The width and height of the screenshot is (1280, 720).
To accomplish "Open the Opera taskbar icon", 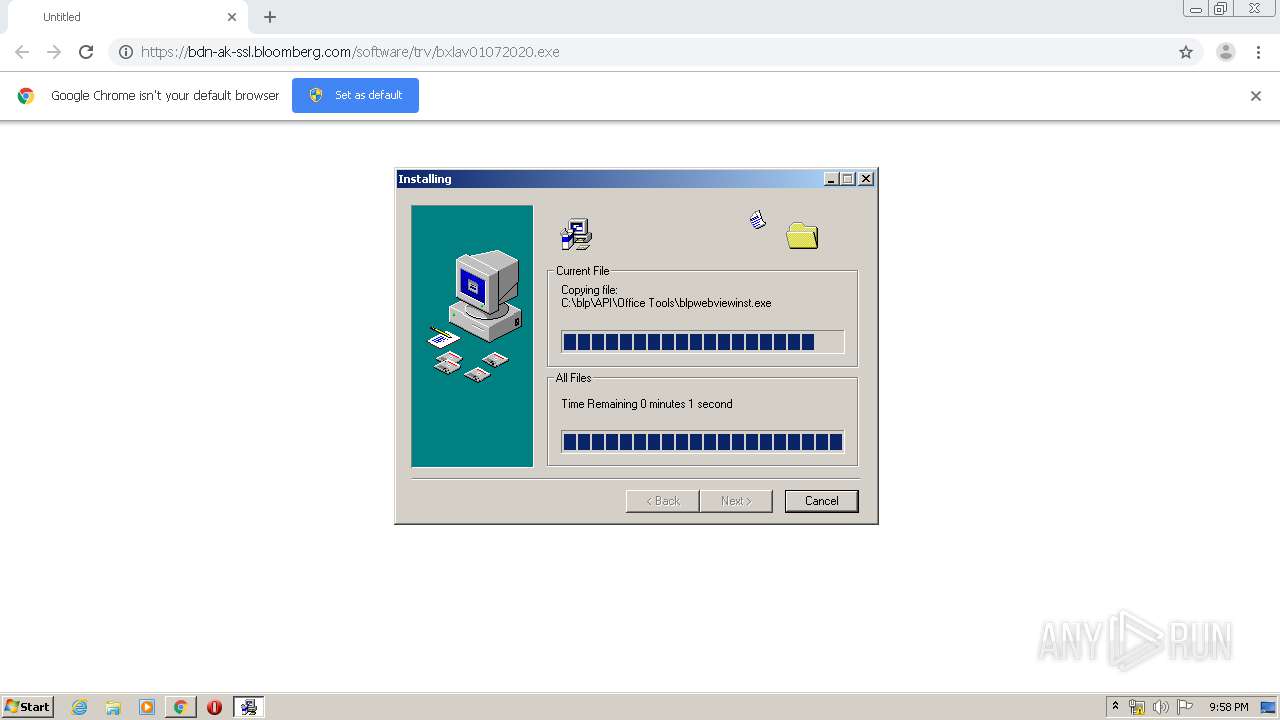I will 214,707.
